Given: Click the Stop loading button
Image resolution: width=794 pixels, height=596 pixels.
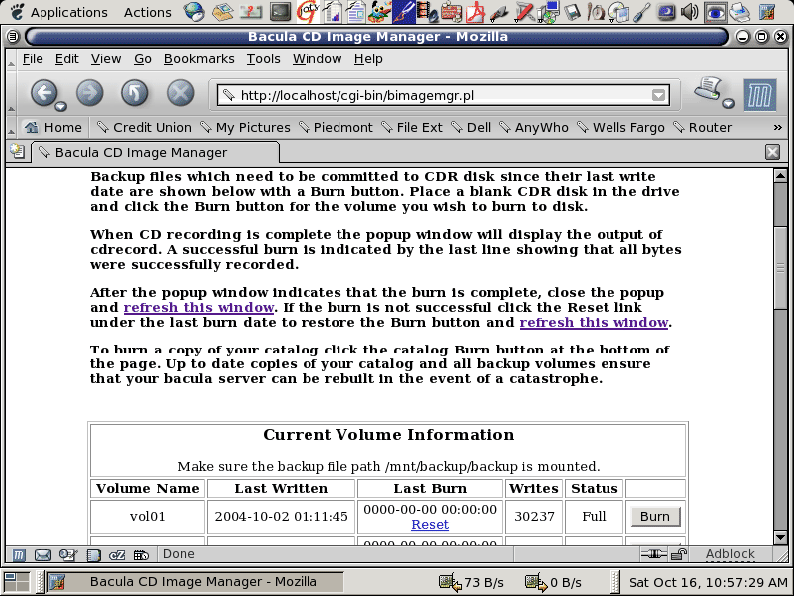Looking at the screenshot, I should (x=180, y=93).
